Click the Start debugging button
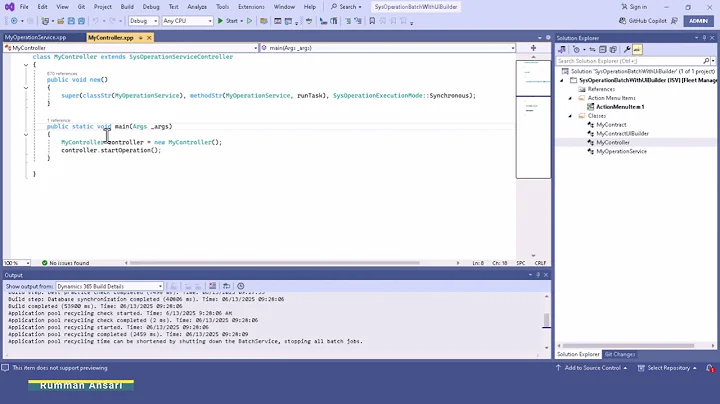 (229, 21)
